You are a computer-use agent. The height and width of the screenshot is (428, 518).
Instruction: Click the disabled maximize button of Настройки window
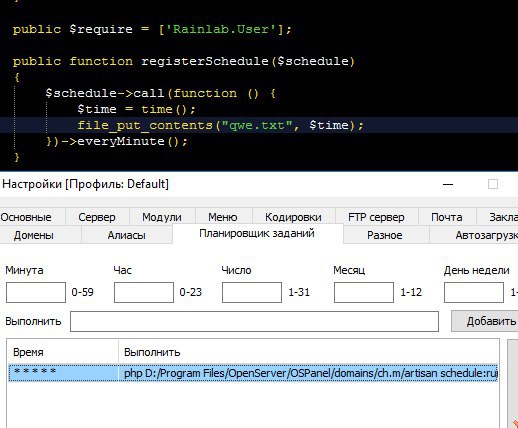493,184
